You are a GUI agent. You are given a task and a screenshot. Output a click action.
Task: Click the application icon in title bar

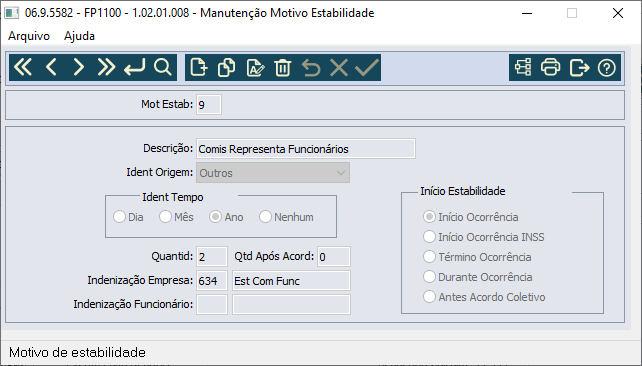click(11, 13)
